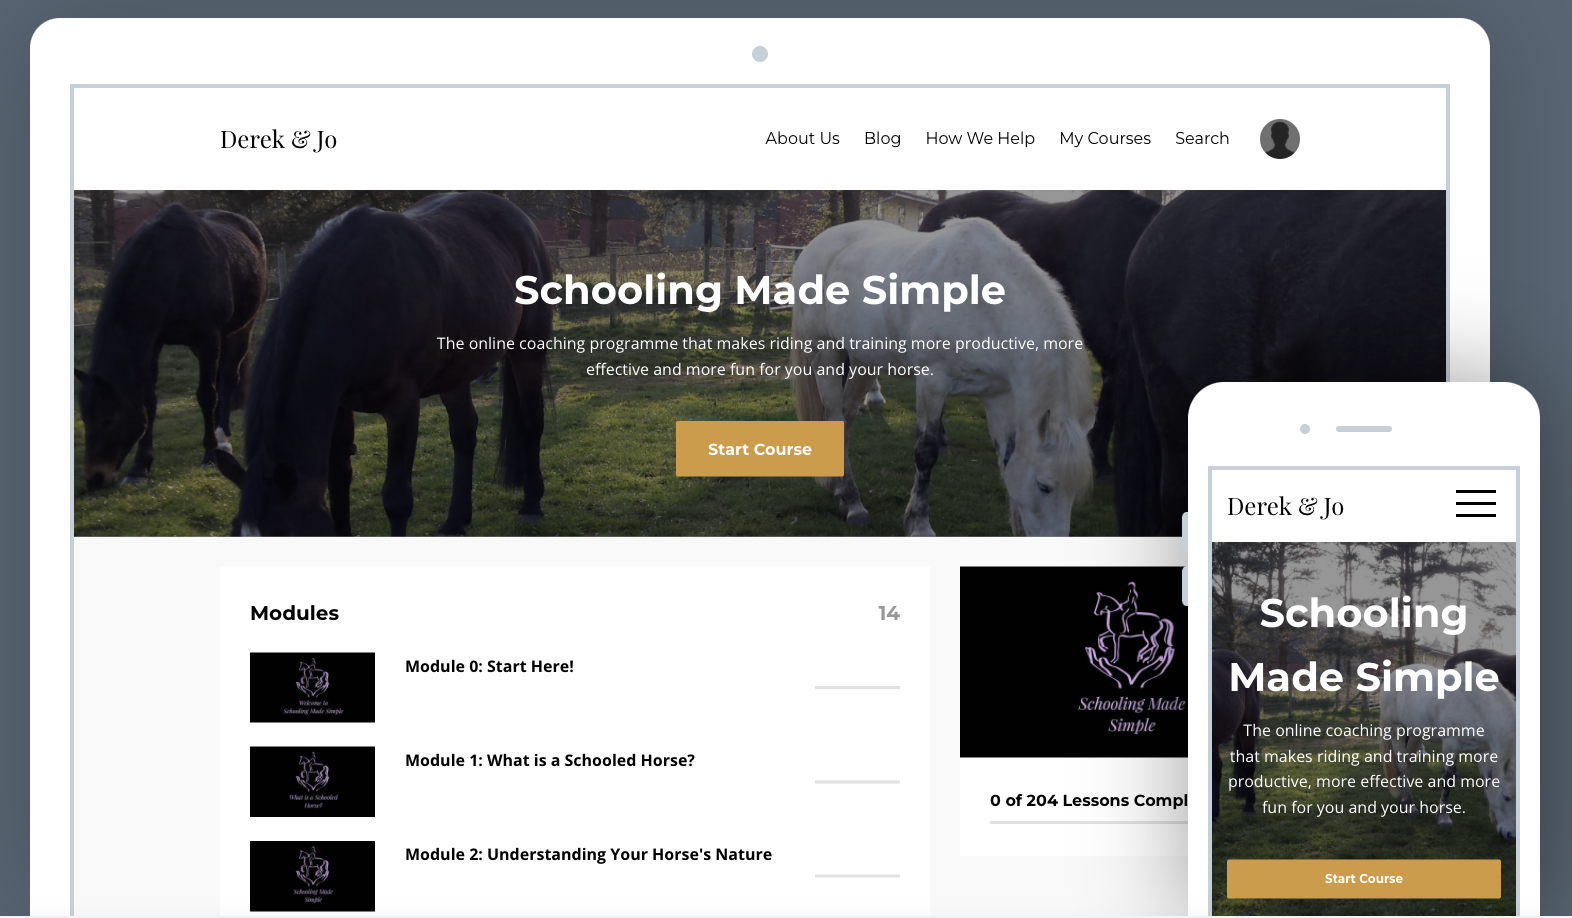The width and height of the screenshot is (1572, 918).
Task: Open Module 0: Start Here! link
Action: coord(489,666)
